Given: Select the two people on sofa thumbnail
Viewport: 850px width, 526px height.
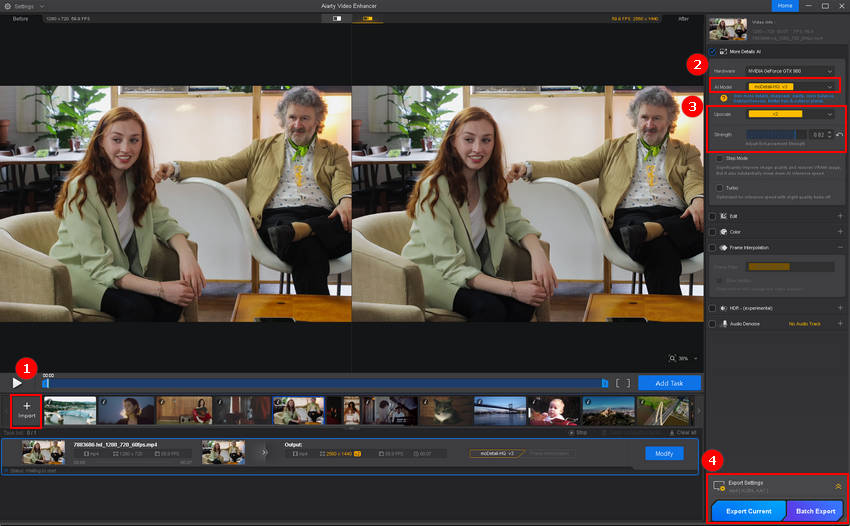Looking at the screenshot, I should [x=298, y=410].
